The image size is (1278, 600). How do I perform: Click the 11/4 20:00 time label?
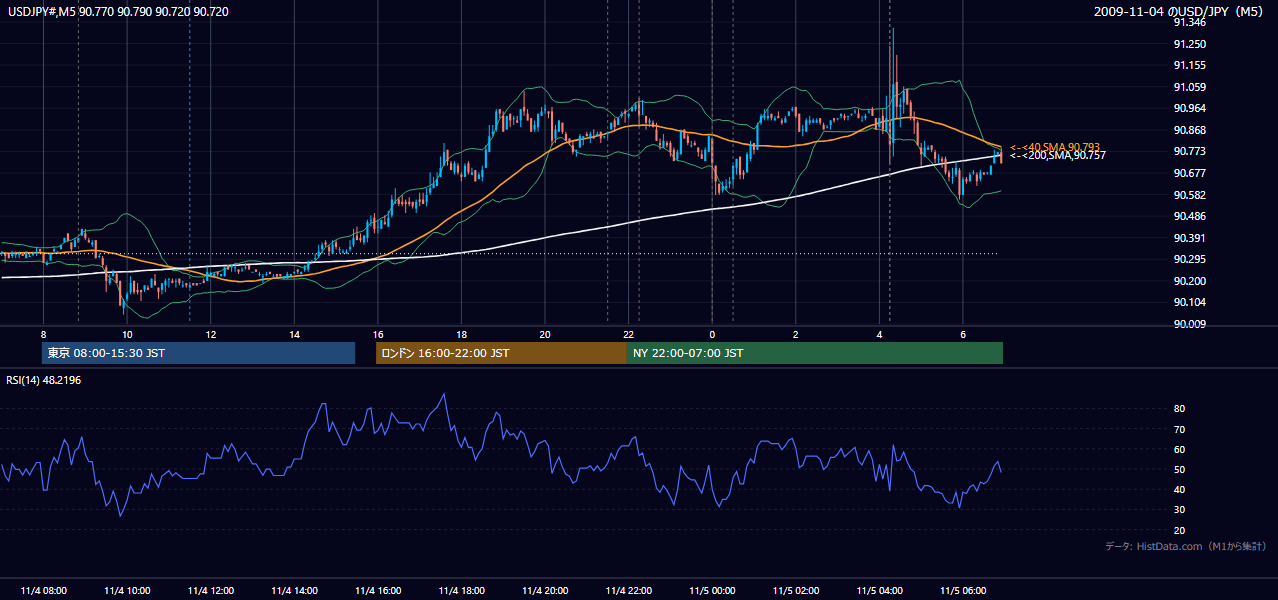[x=545, y=591]
